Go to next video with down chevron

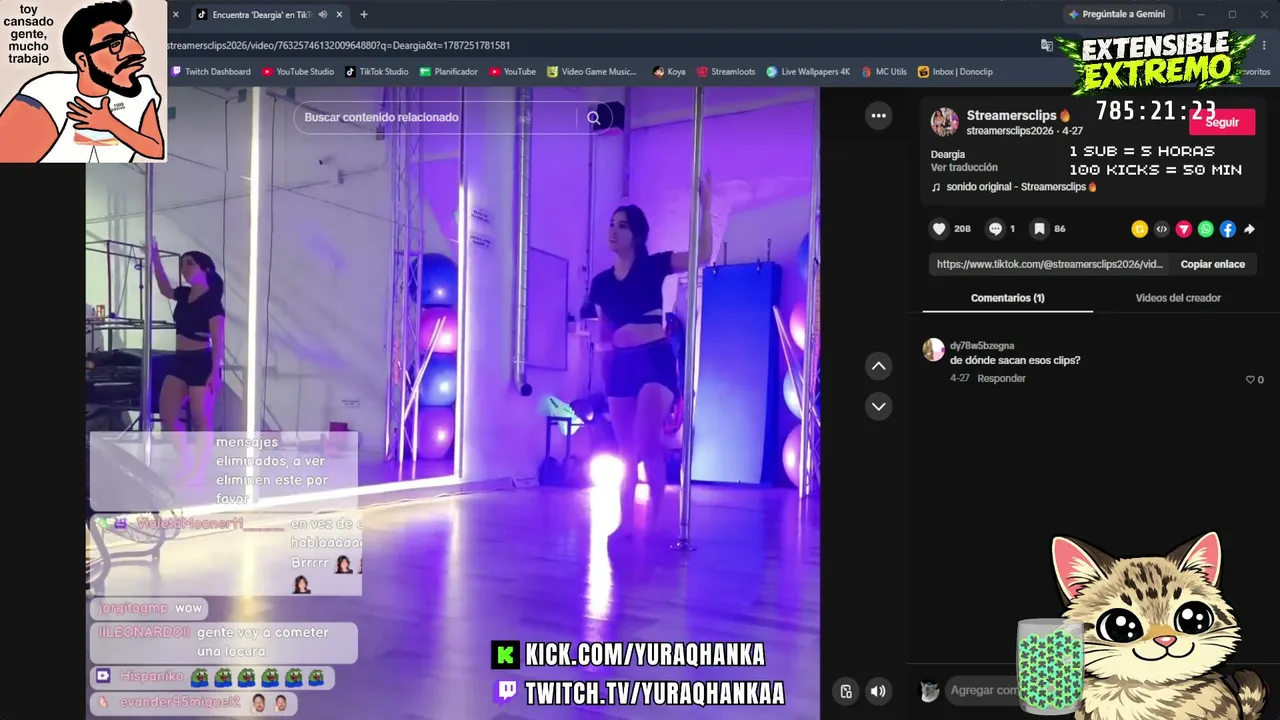[878, 406]
